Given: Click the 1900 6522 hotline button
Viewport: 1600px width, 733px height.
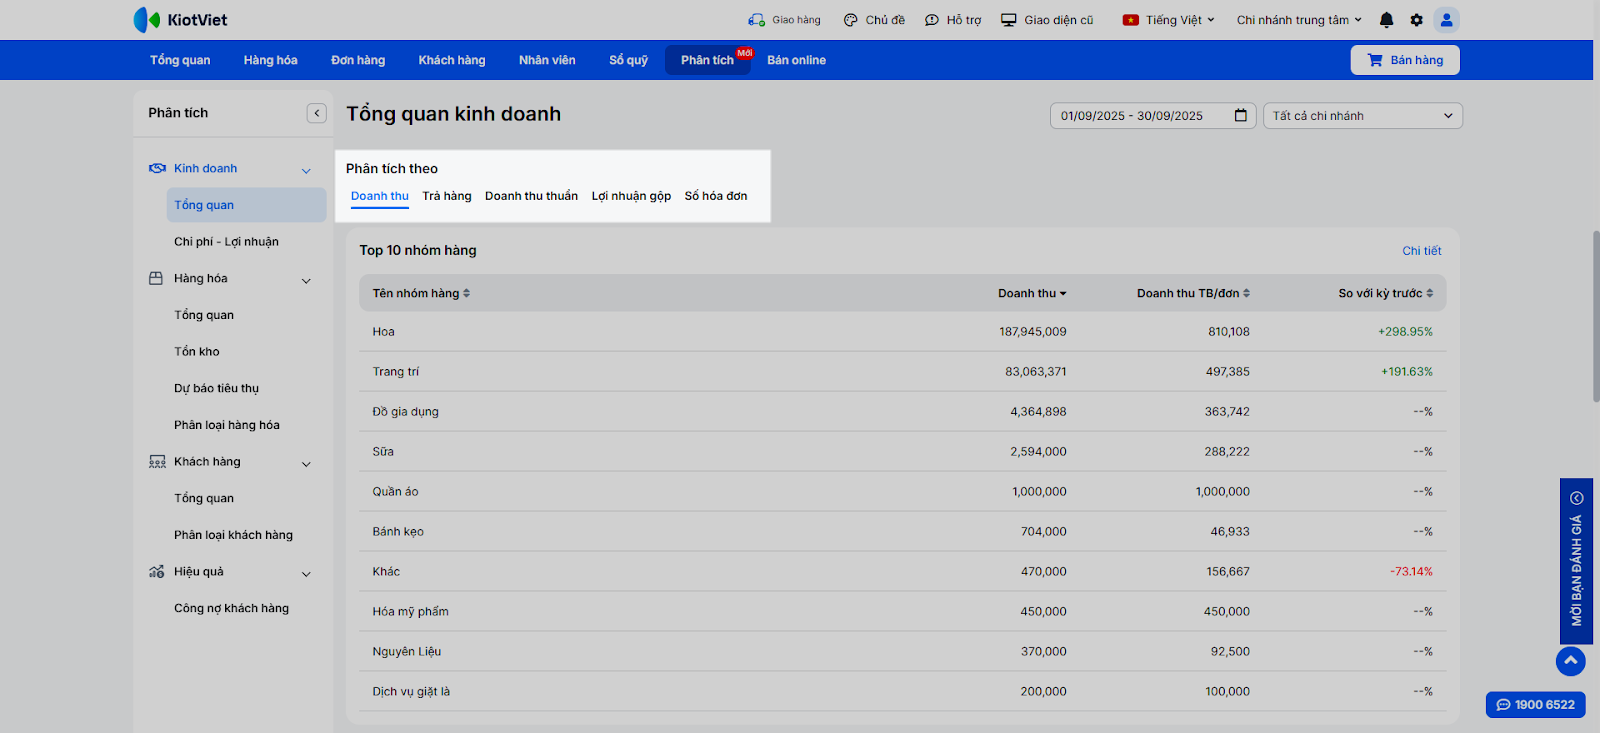Looking at the screenshot, I should (1535, 705).
